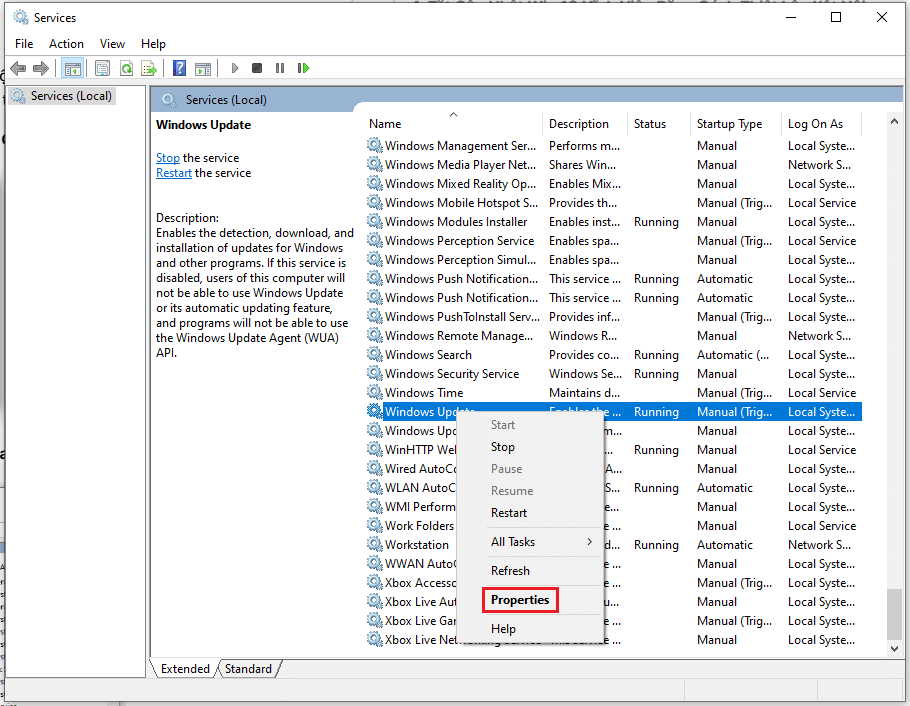Viewport: 910px width, 706px height.
Task: Toggle the Show/Hide Console Tree toolbar icon
Action: pyautogui.click(x=73, y=69)
